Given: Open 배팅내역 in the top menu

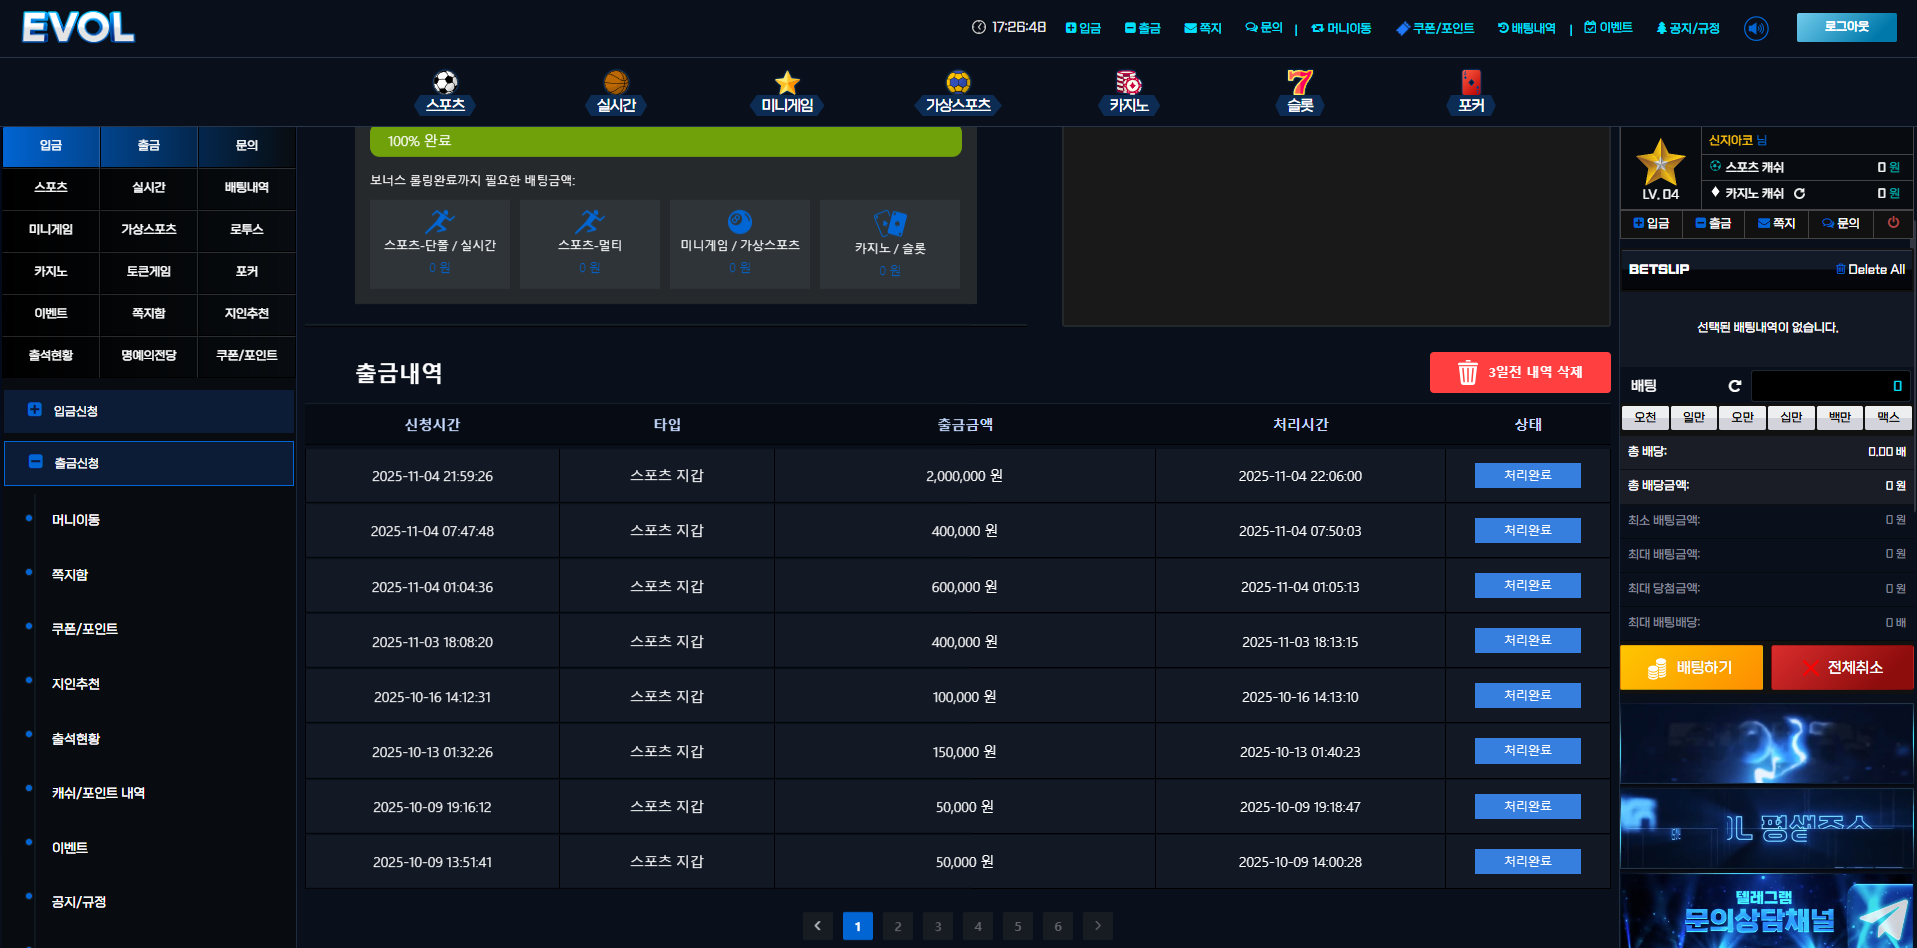Looking at the screenshot, I should (1526, 28).
